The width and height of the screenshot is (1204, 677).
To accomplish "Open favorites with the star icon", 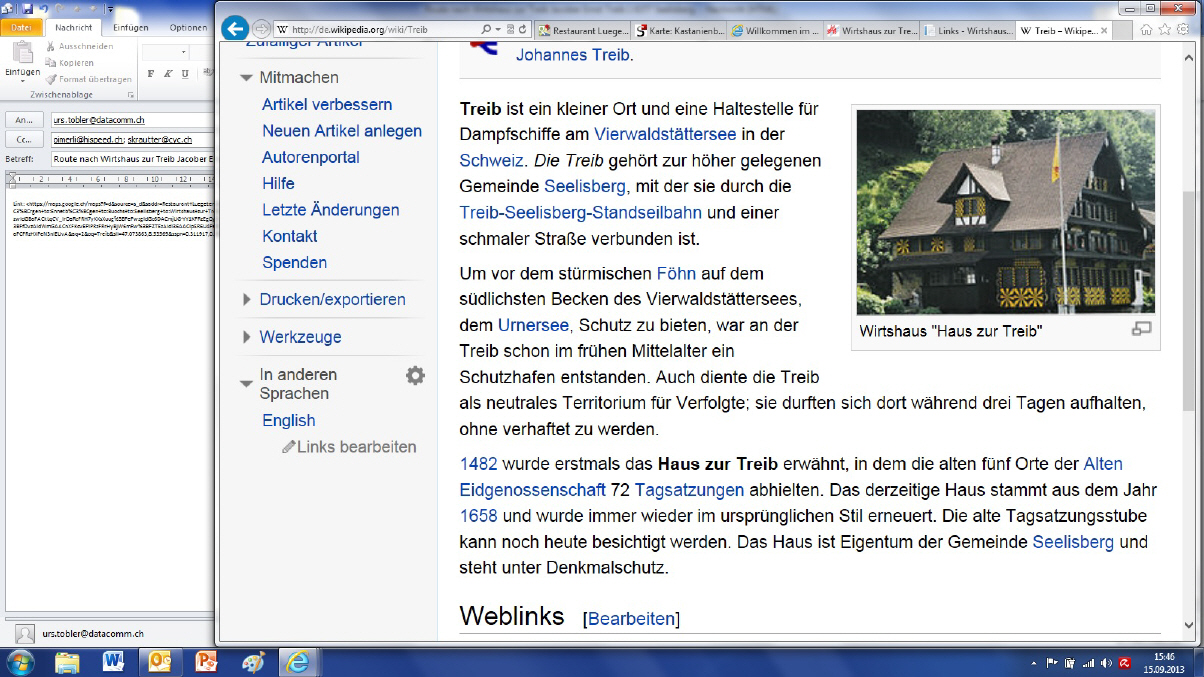I will coord(1166,30).
